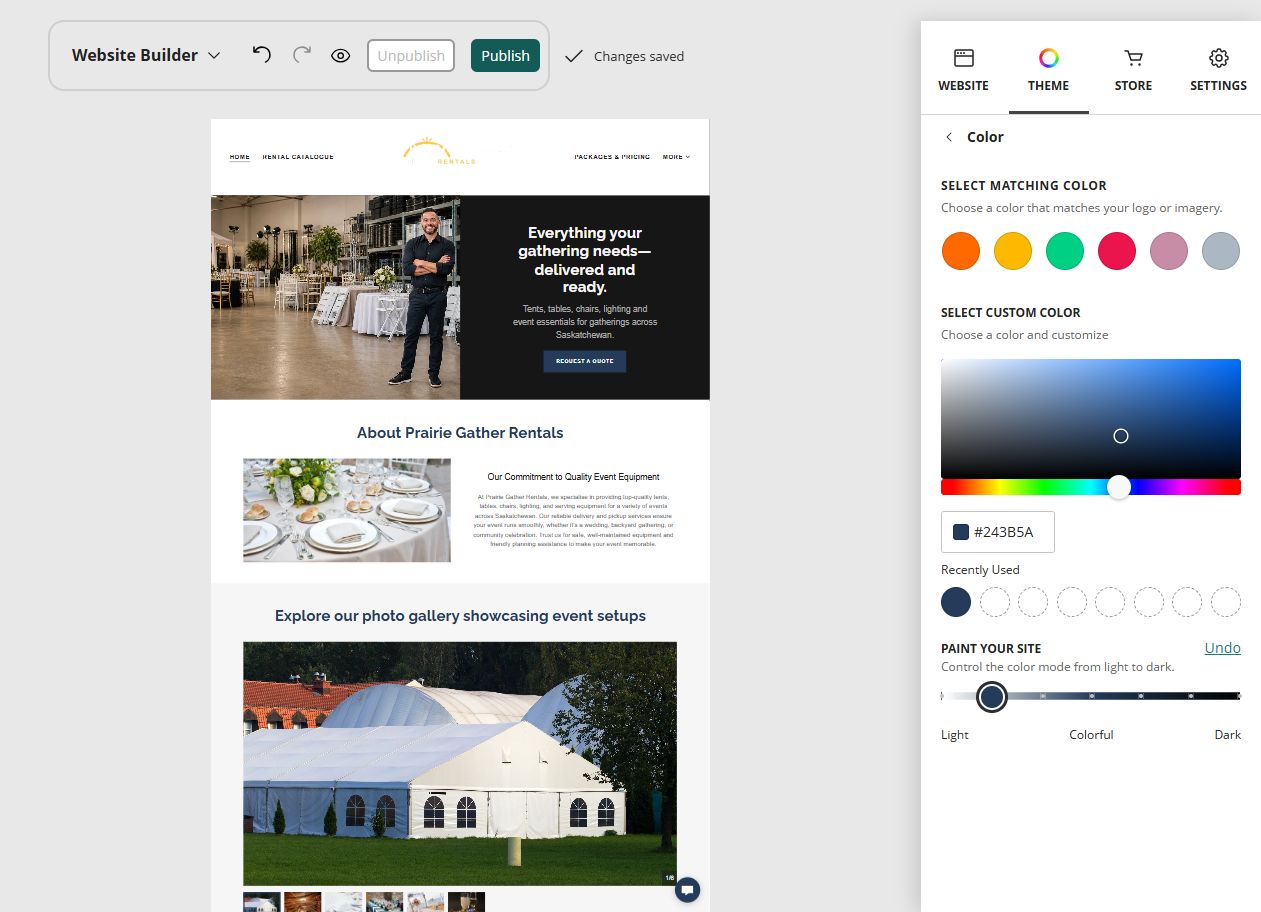Open the Website Builder dropdown
1261x912 pixels.
[x=146, y=55]
